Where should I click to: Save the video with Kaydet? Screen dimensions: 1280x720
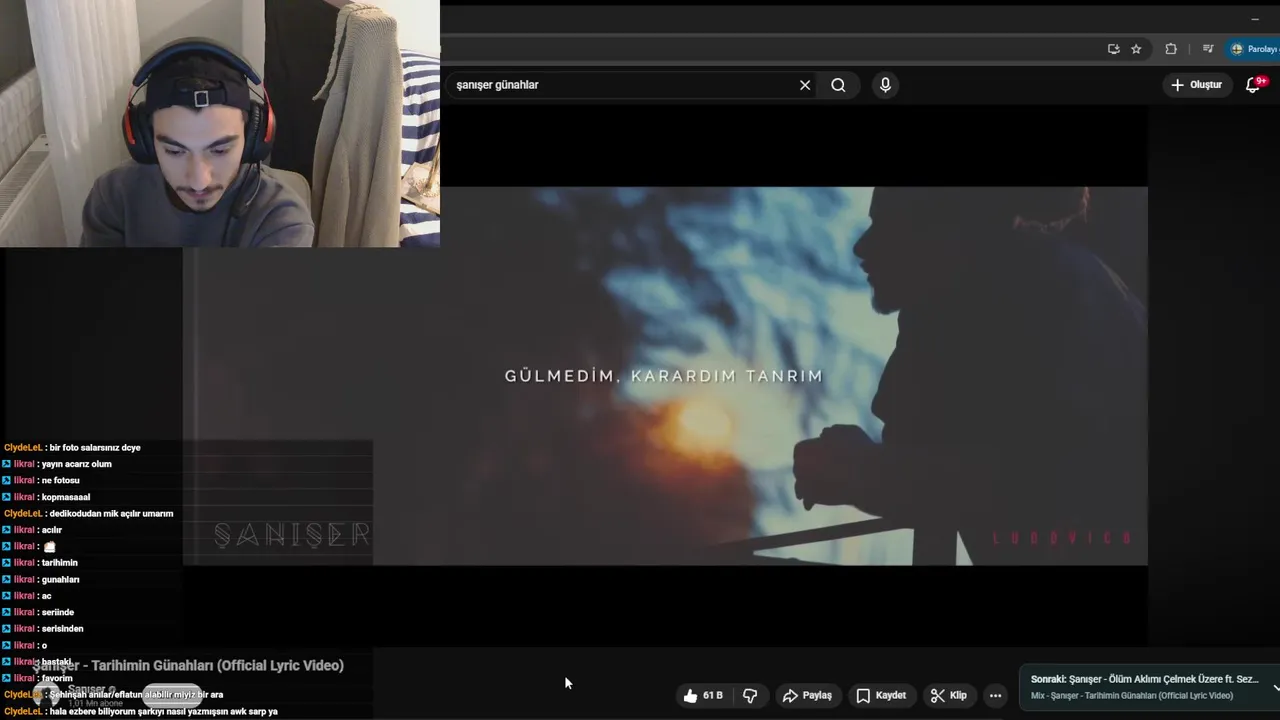pos(881,695)
